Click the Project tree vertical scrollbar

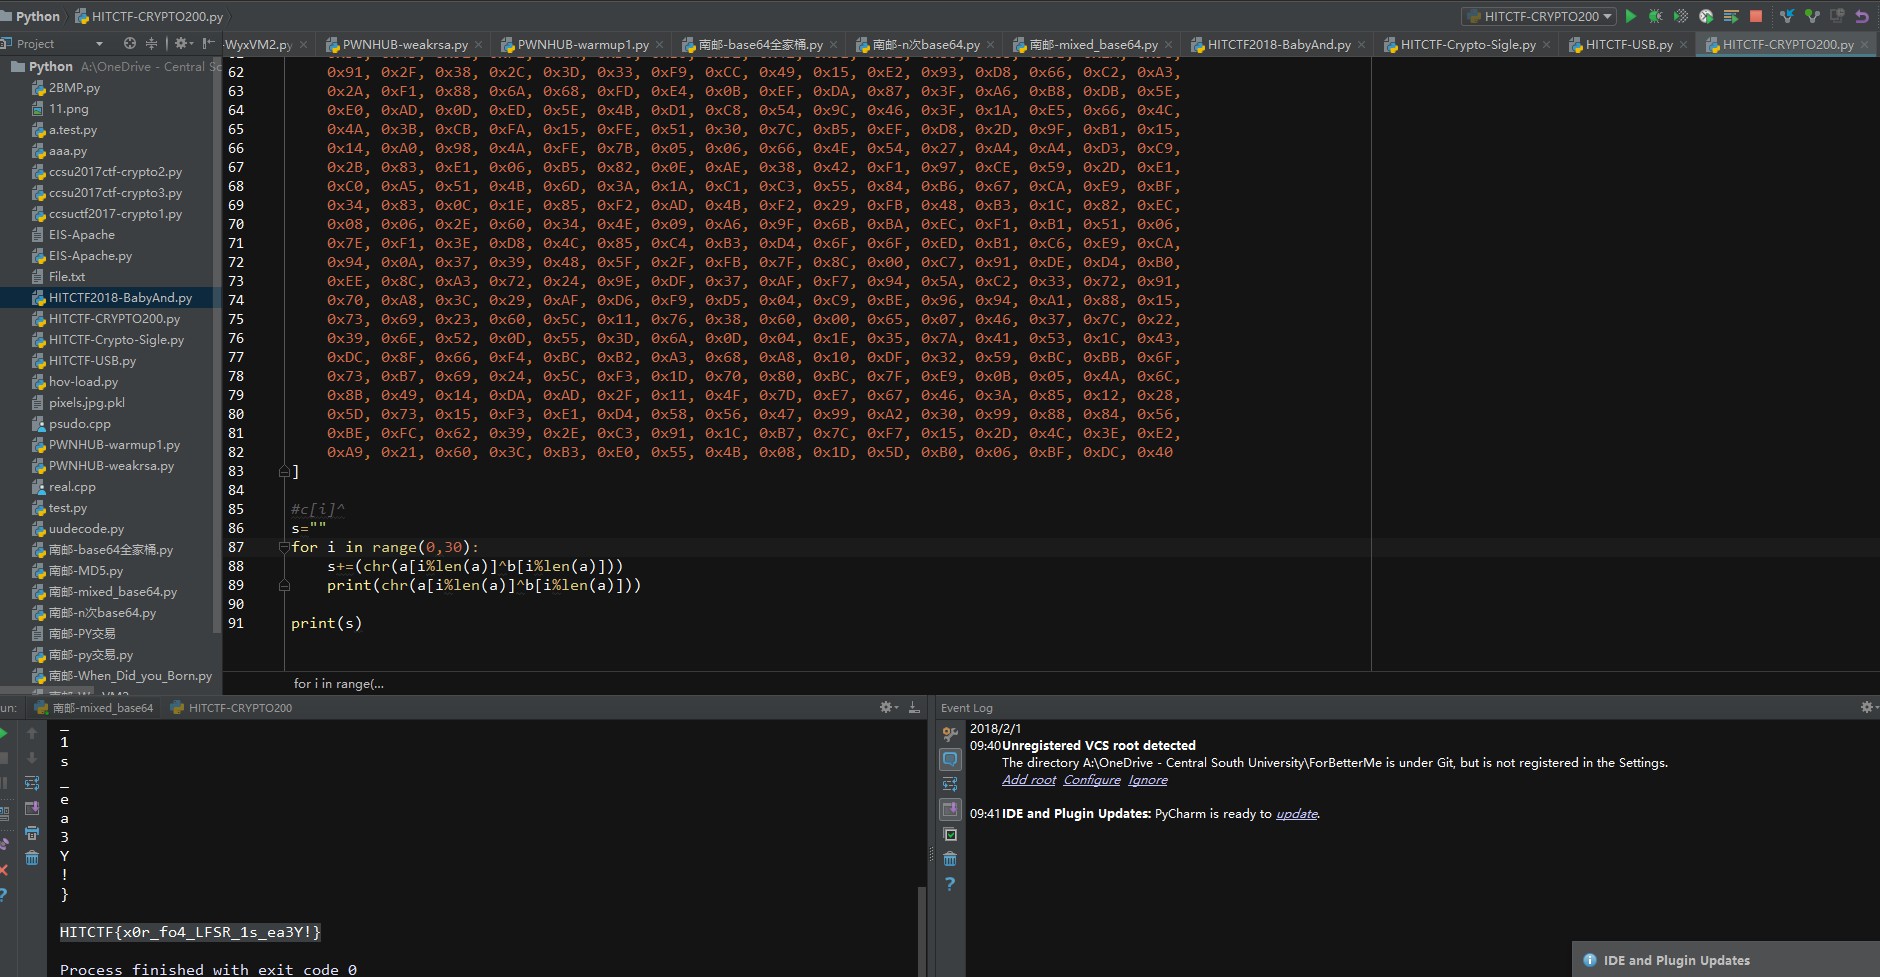click(x=217, y=345)
